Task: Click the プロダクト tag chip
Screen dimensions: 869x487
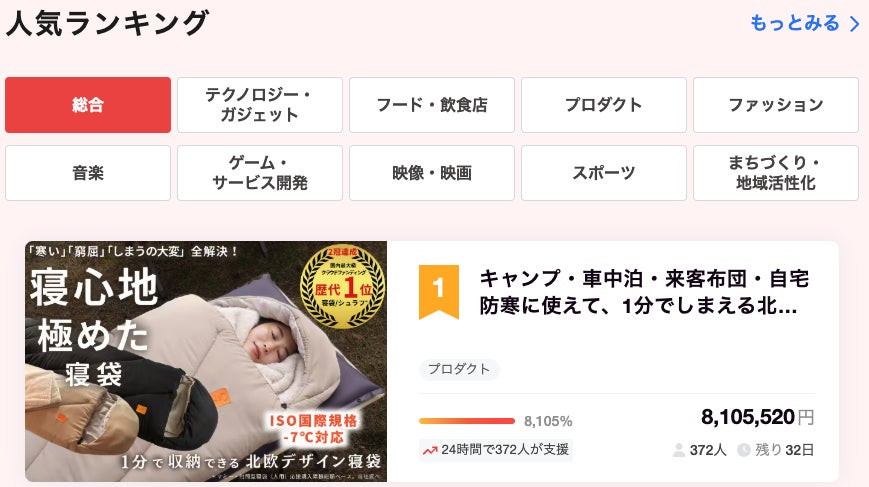Action: 459,369
